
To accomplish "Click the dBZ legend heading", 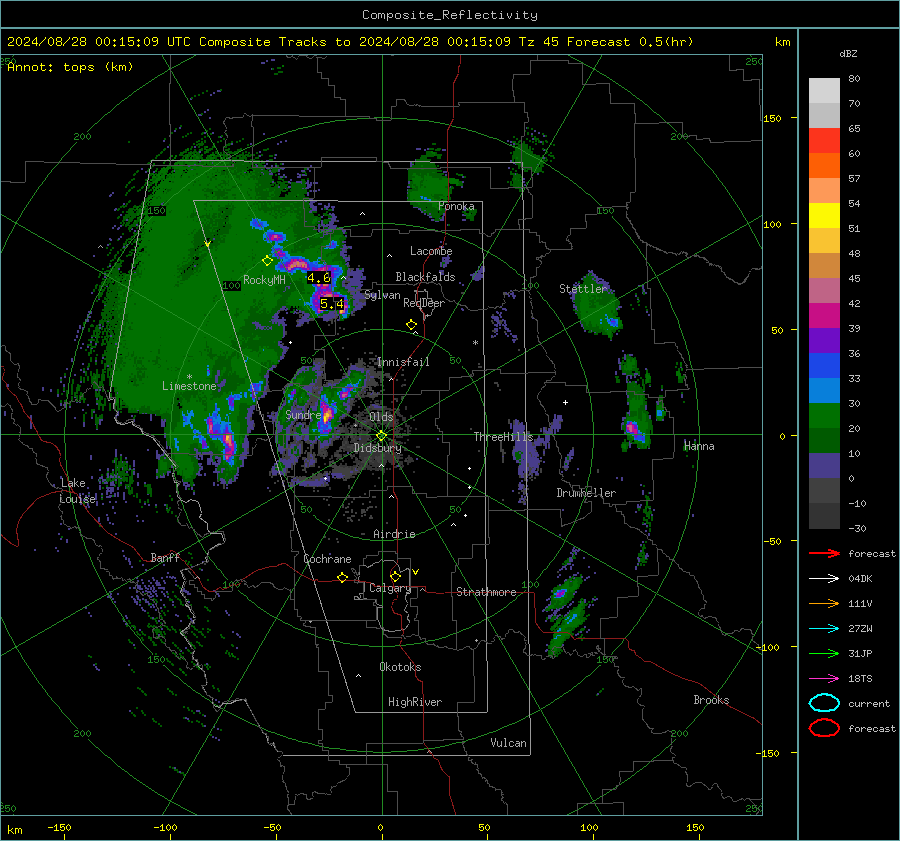I will (x=848, y=53).
